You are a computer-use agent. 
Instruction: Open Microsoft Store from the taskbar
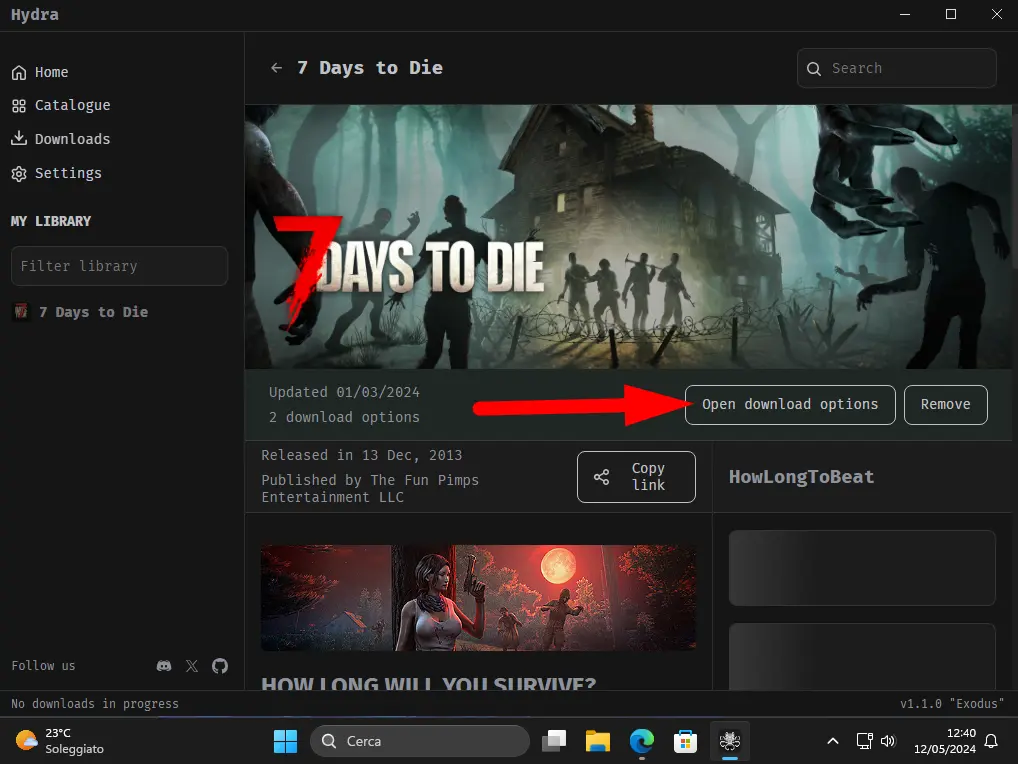click(685, 741)
